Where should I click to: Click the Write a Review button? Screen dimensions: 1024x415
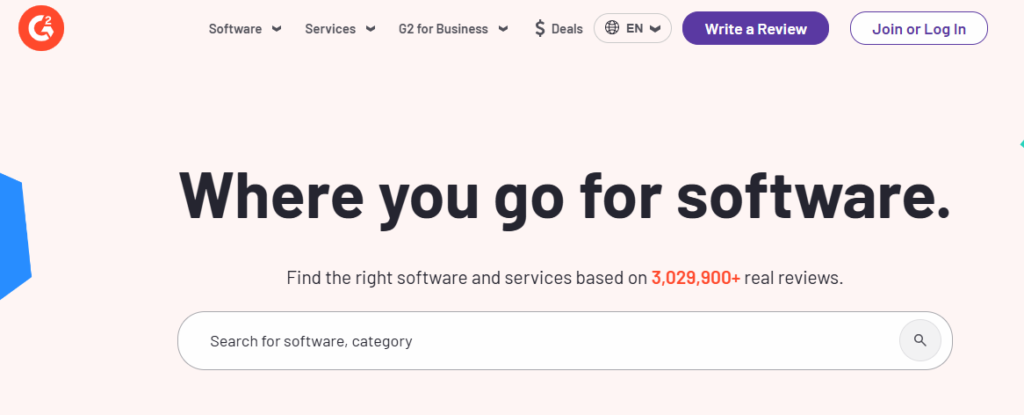756,29
